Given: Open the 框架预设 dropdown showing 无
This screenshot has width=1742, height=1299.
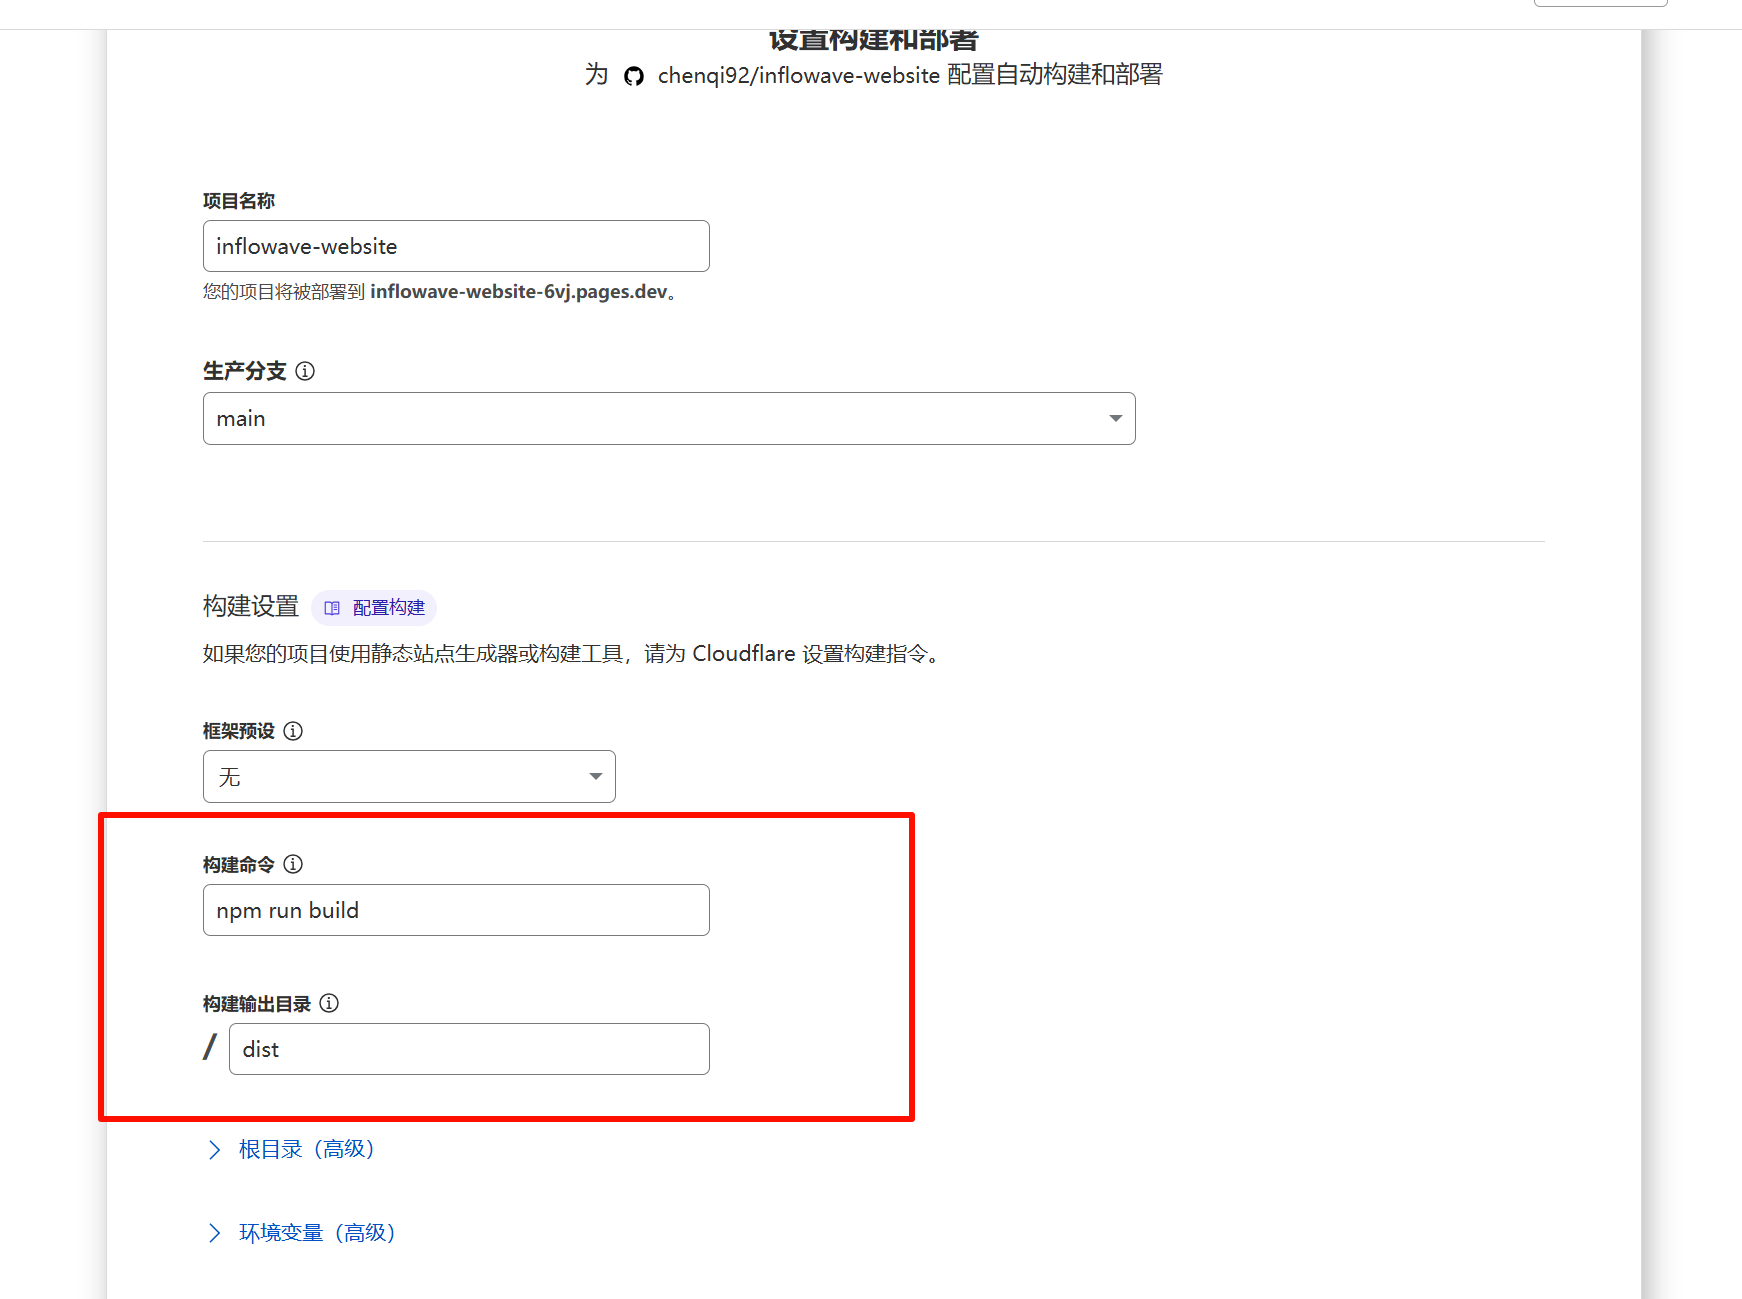Looking at the screenshot, I should (408, 777).
